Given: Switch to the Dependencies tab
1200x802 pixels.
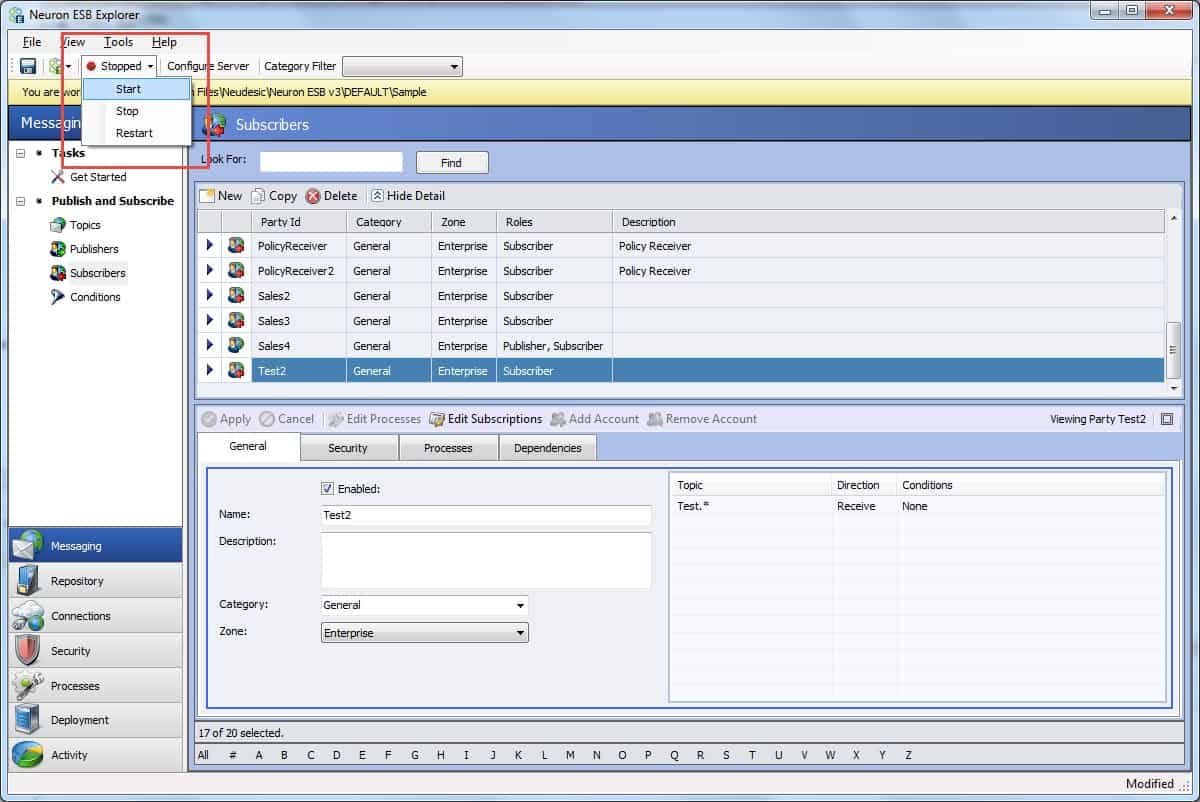Looking at the screenshot, I should [x=548, y=448].
